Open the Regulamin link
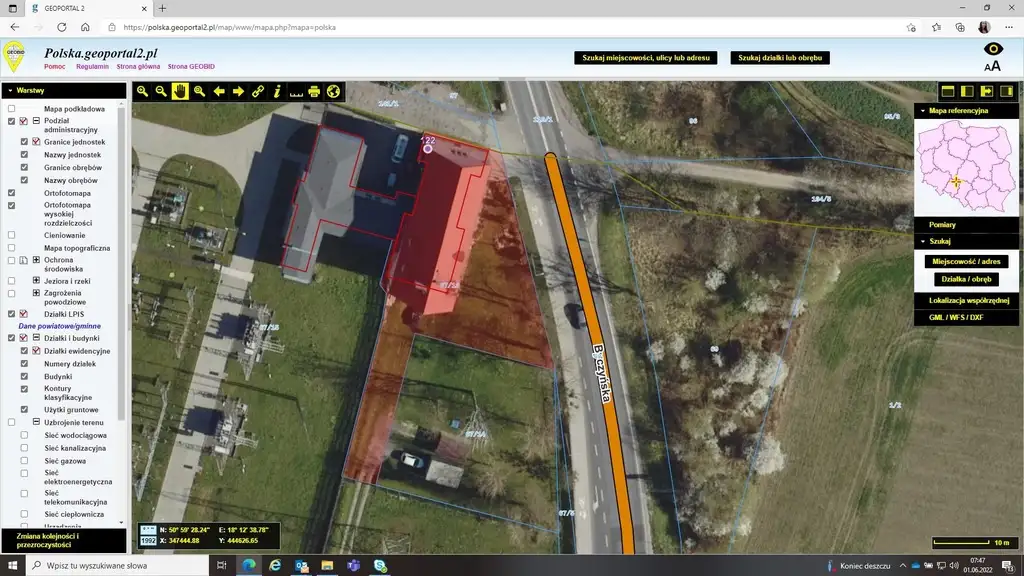 [92, 66]
